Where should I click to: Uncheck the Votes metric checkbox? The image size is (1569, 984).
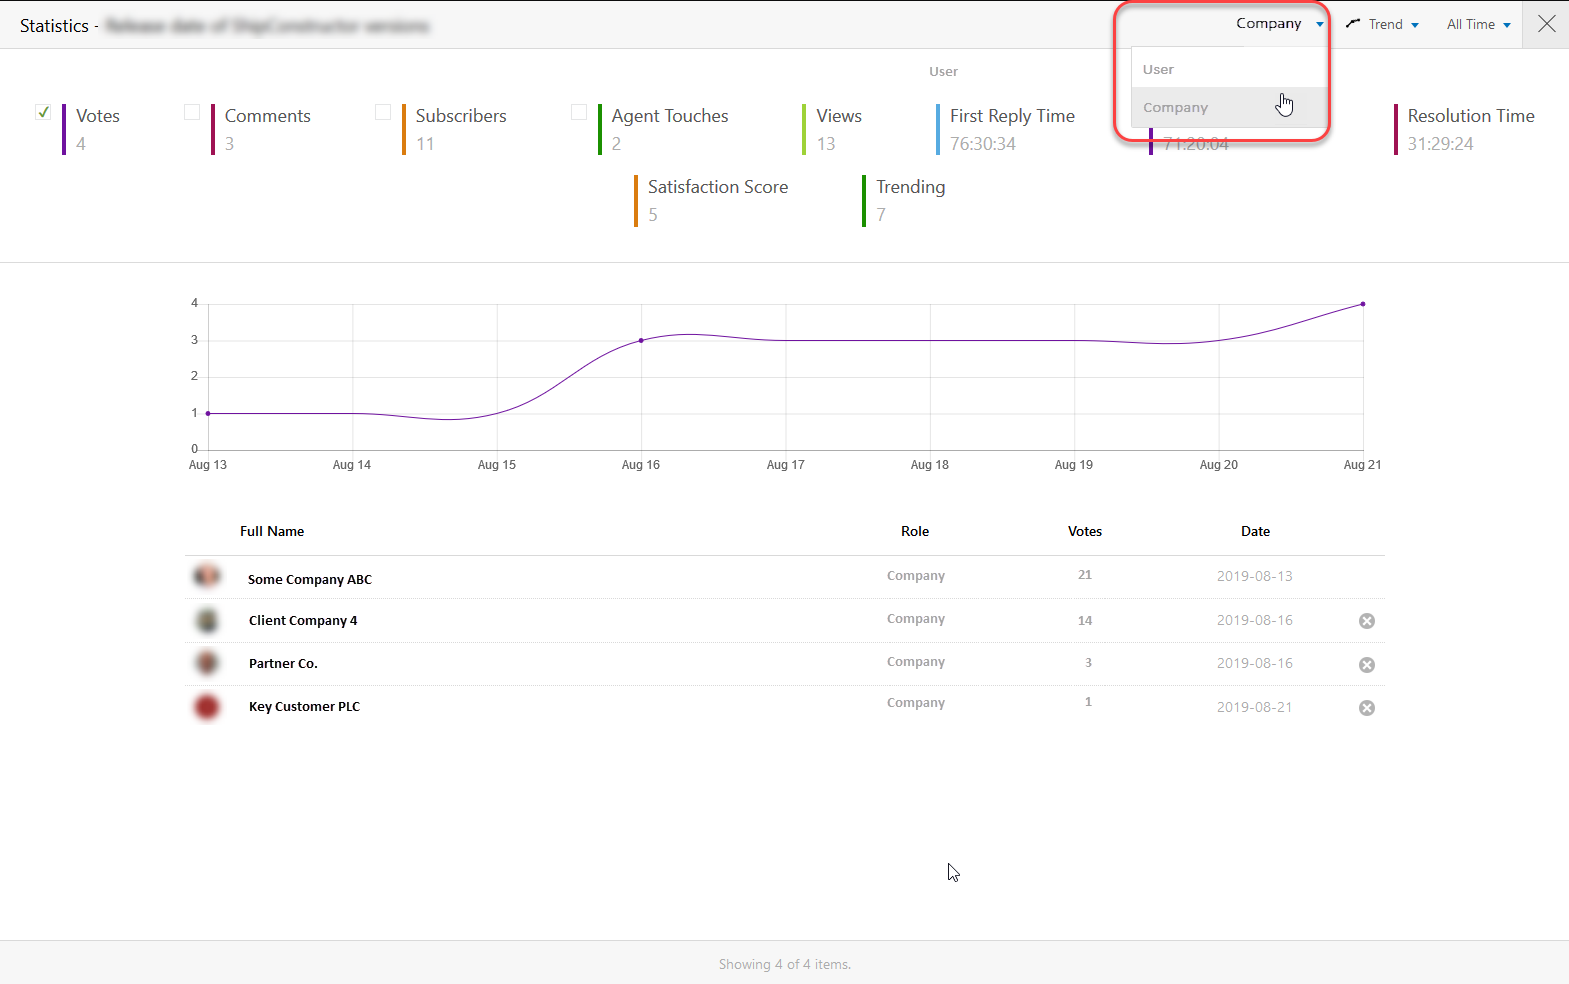(43, 112)
